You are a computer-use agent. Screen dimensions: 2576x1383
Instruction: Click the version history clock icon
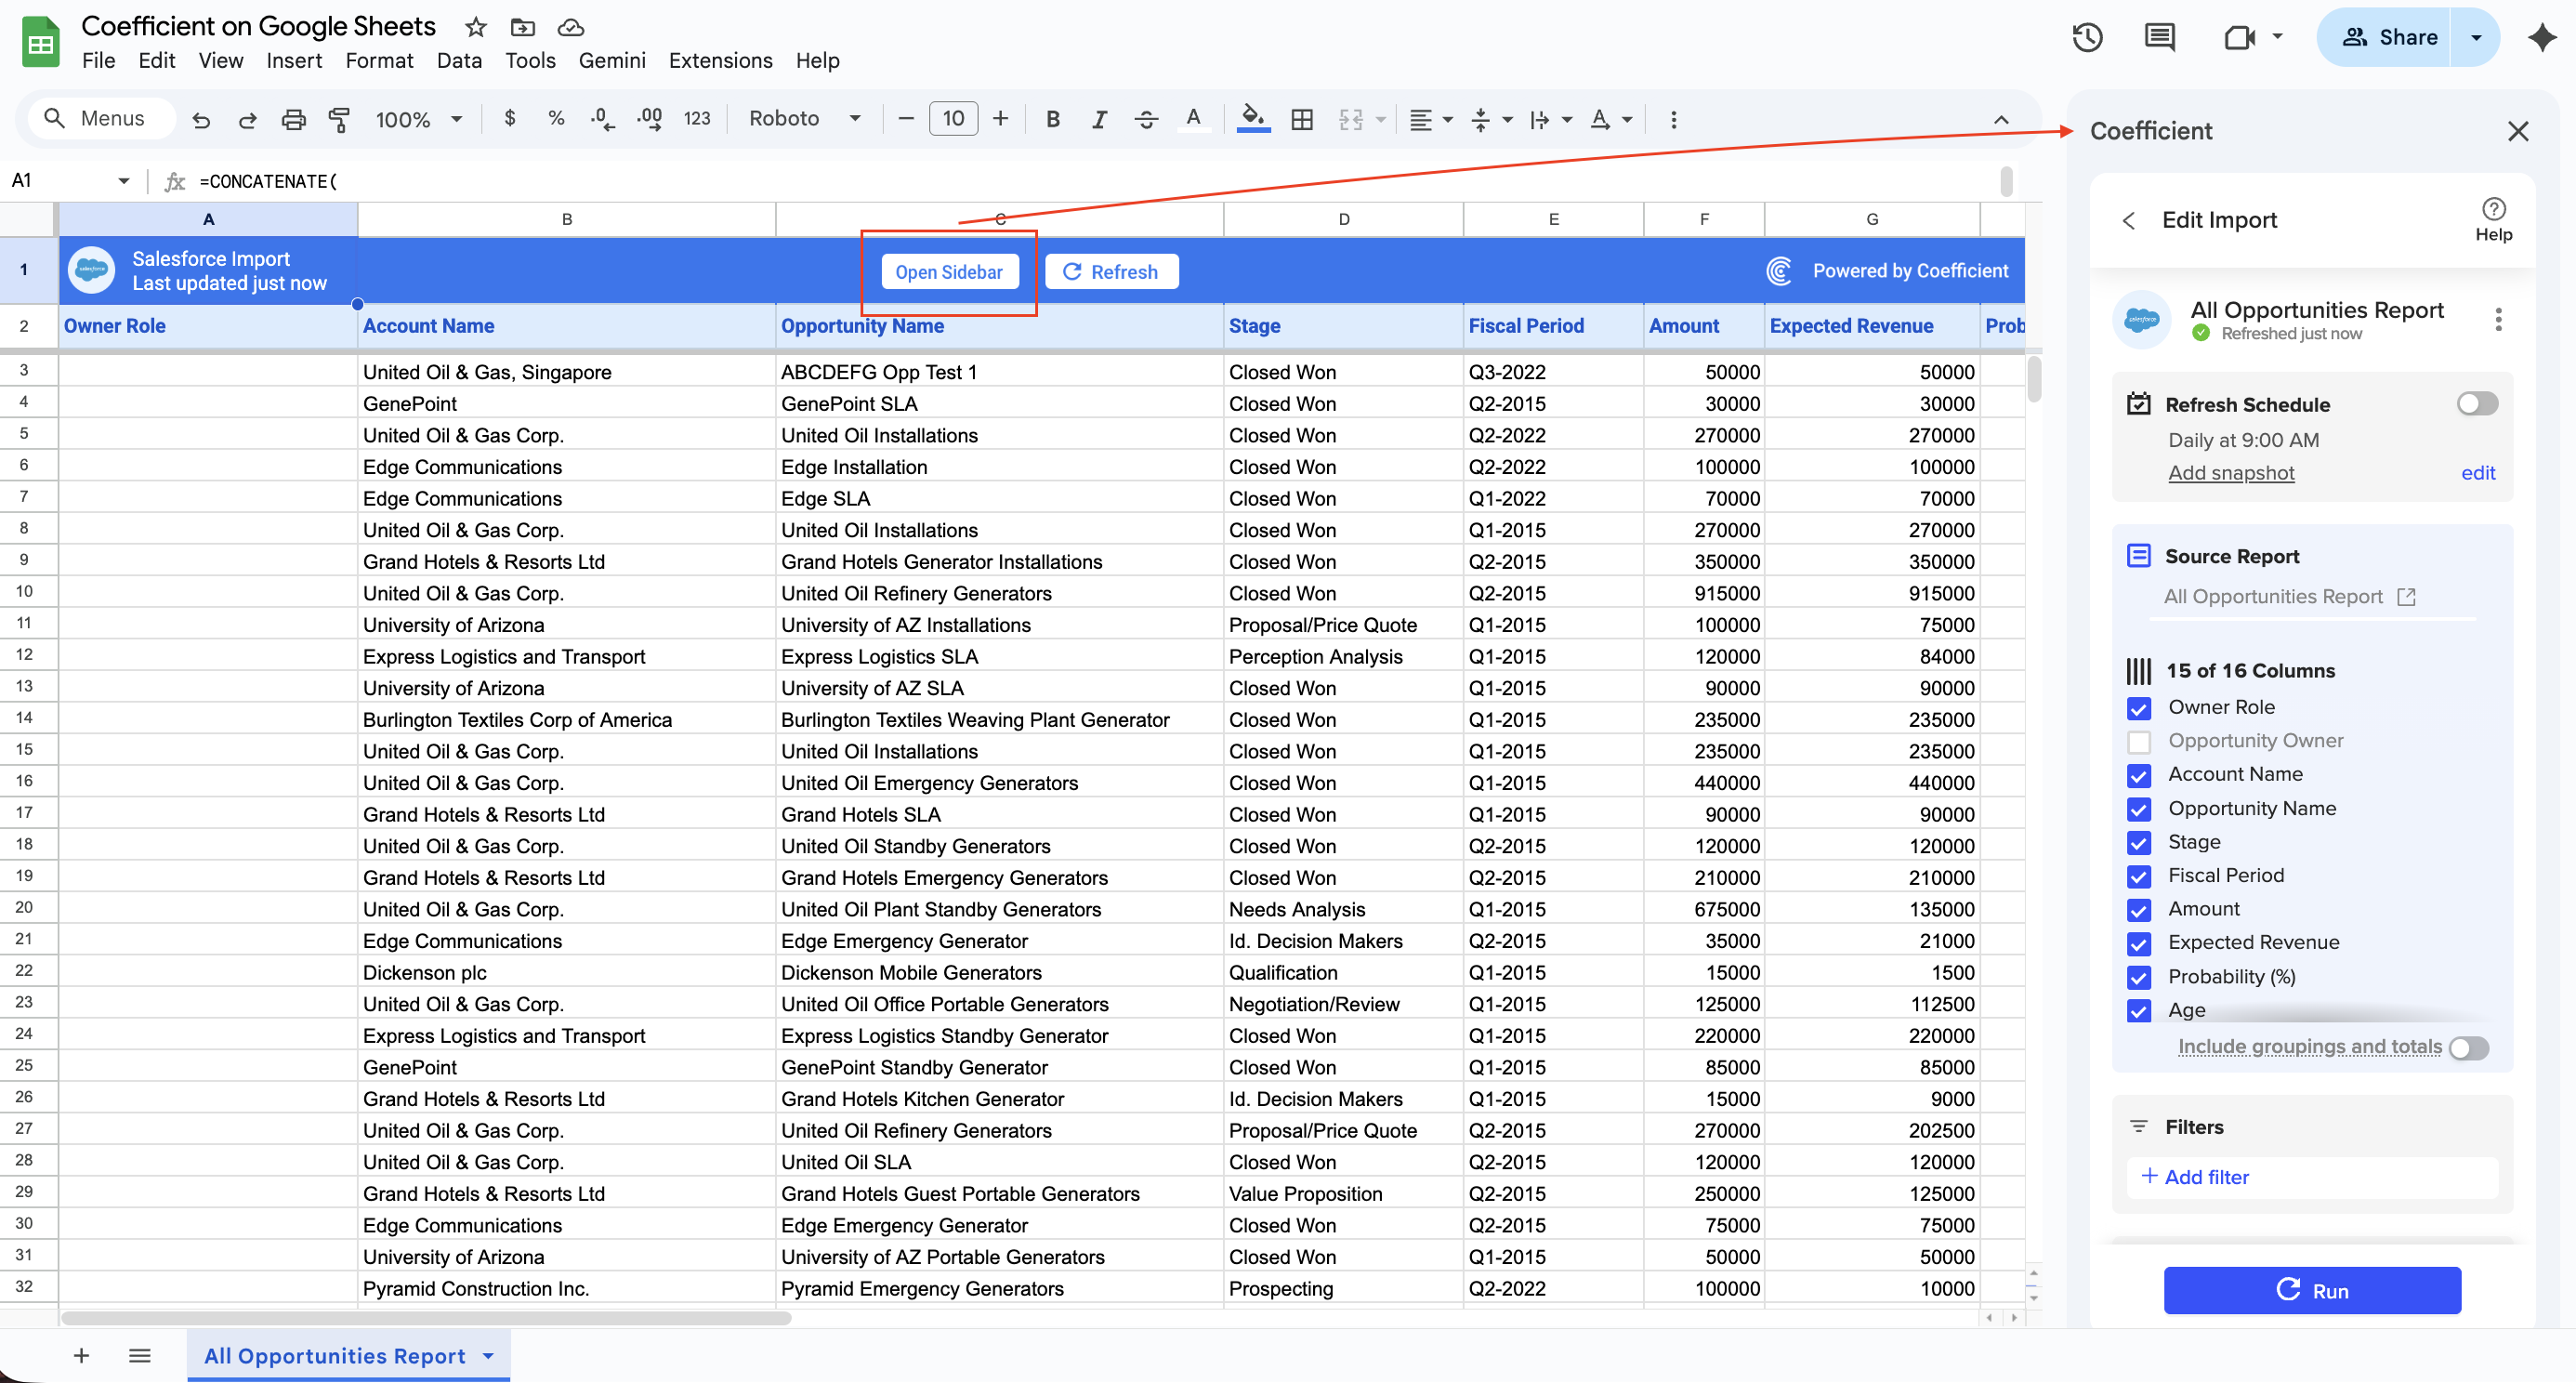2087,38
